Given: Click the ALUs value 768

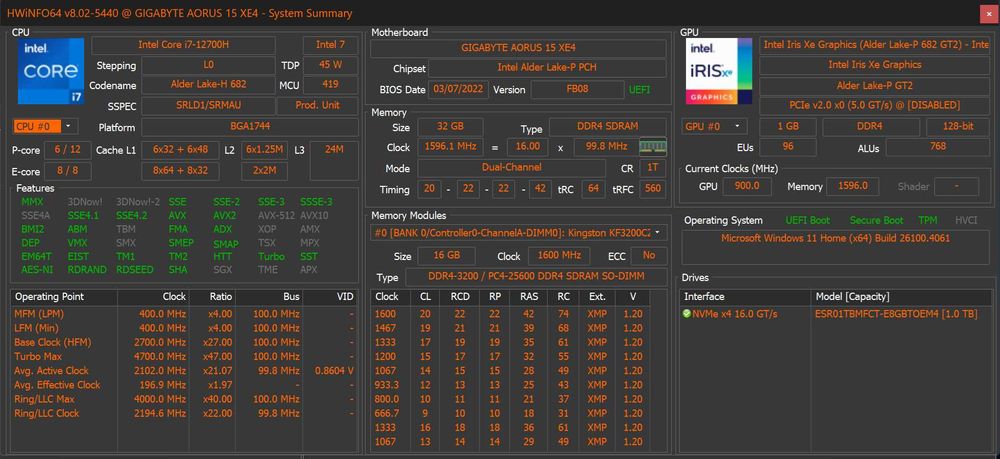Looking at the screenshot, I should coord(938,147).
